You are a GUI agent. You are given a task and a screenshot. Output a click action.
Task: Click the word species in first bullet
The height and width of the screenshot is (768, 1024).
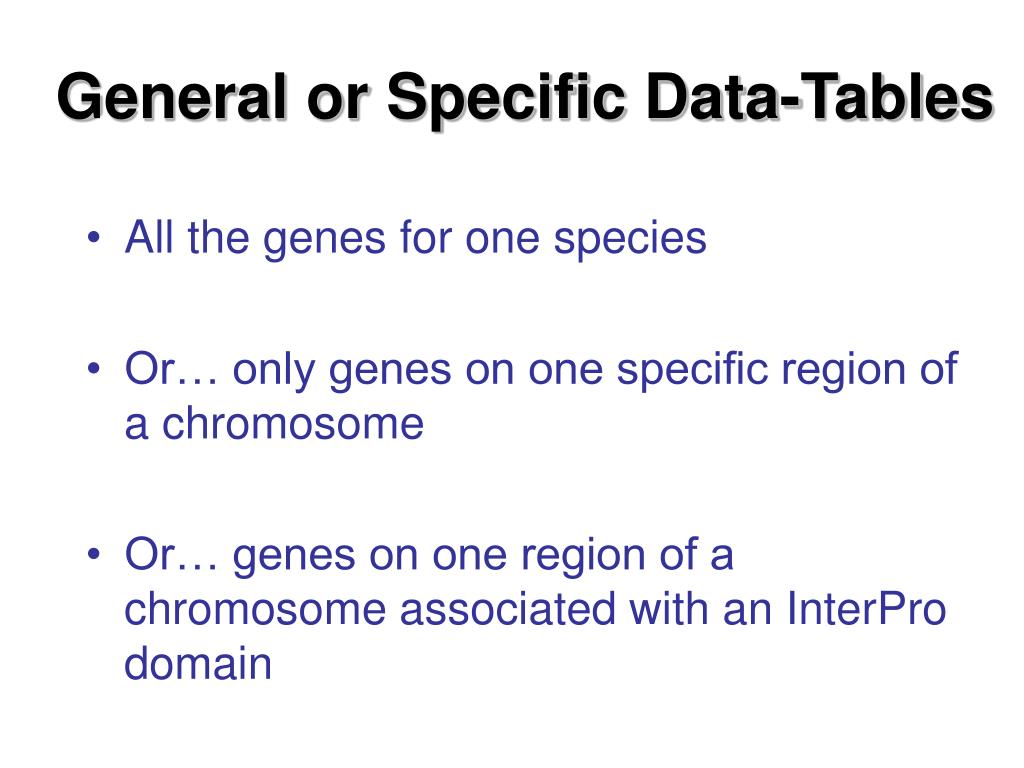tap(630, 242)
